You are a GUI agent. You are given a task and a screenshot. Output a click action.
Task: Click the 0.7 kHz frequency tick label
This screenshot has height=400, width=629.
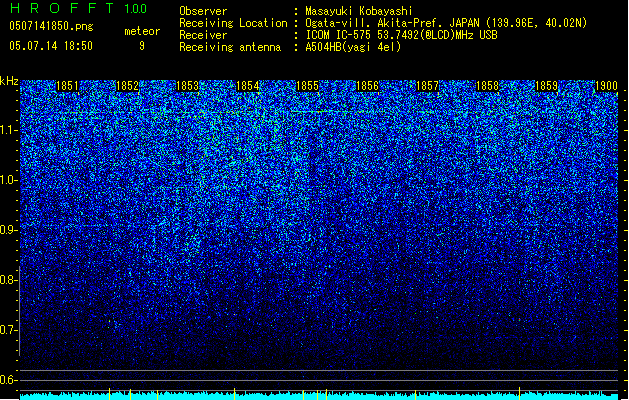point(7,330)
